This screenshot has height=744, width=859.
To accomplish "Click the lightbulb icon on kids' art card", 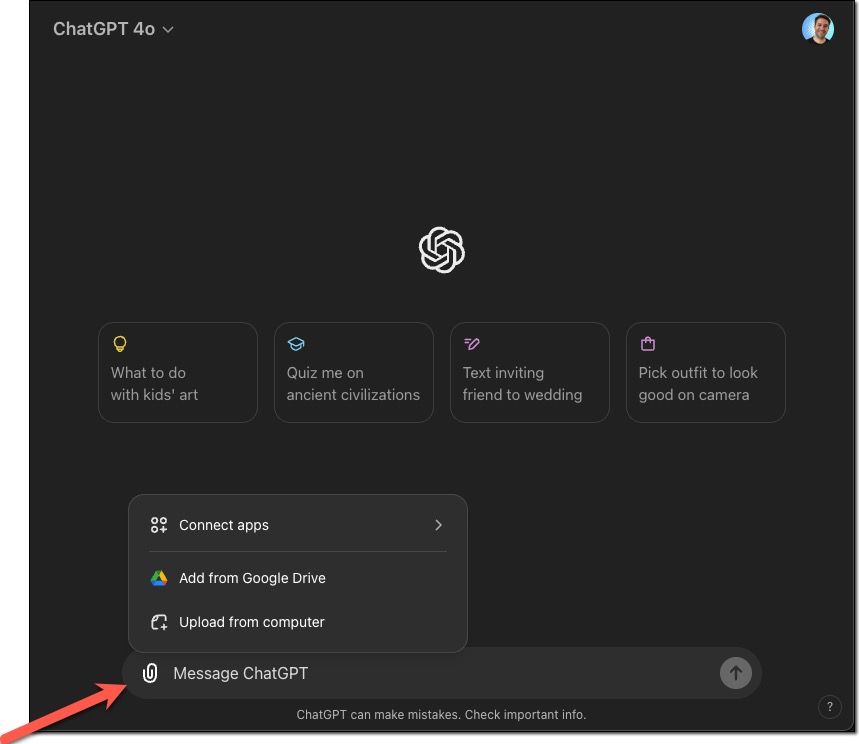I will 119,344.
